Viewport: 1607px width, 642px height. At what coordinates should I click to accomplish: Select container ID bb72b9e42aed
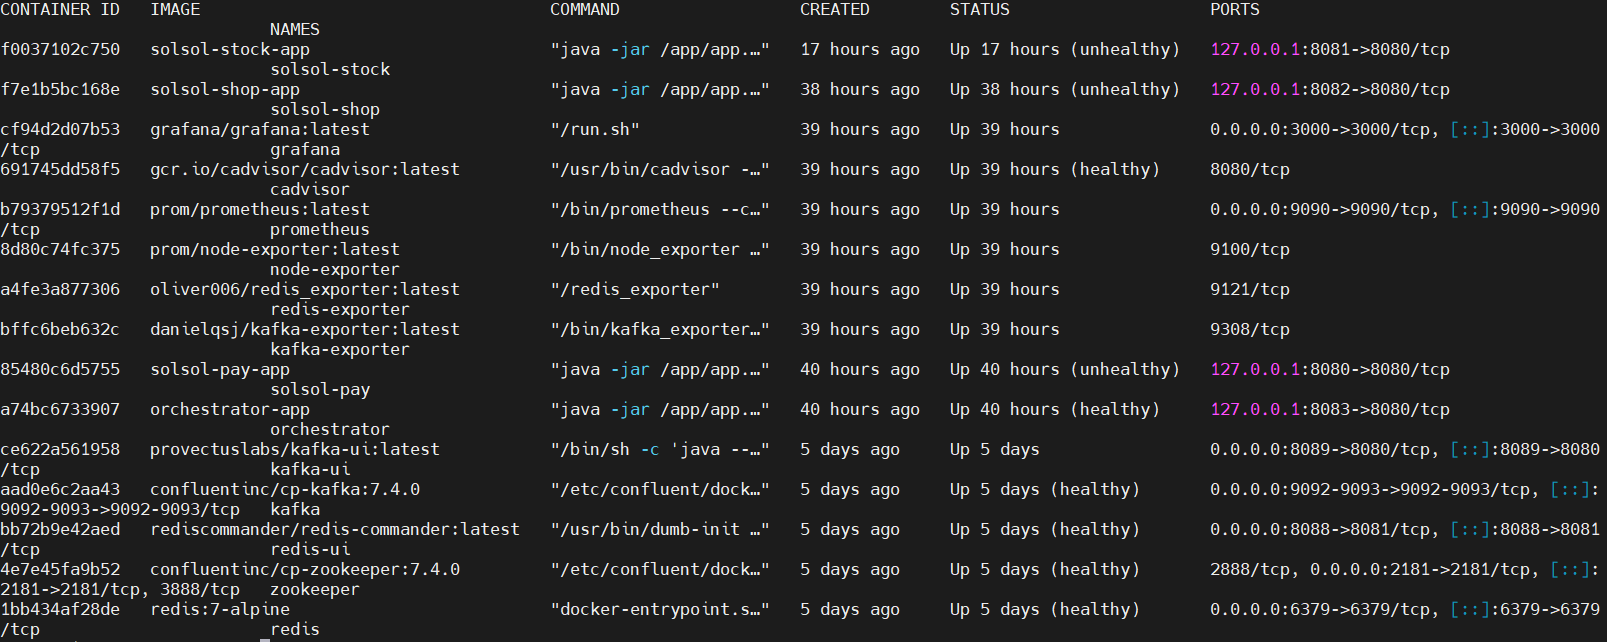point(60,530)
